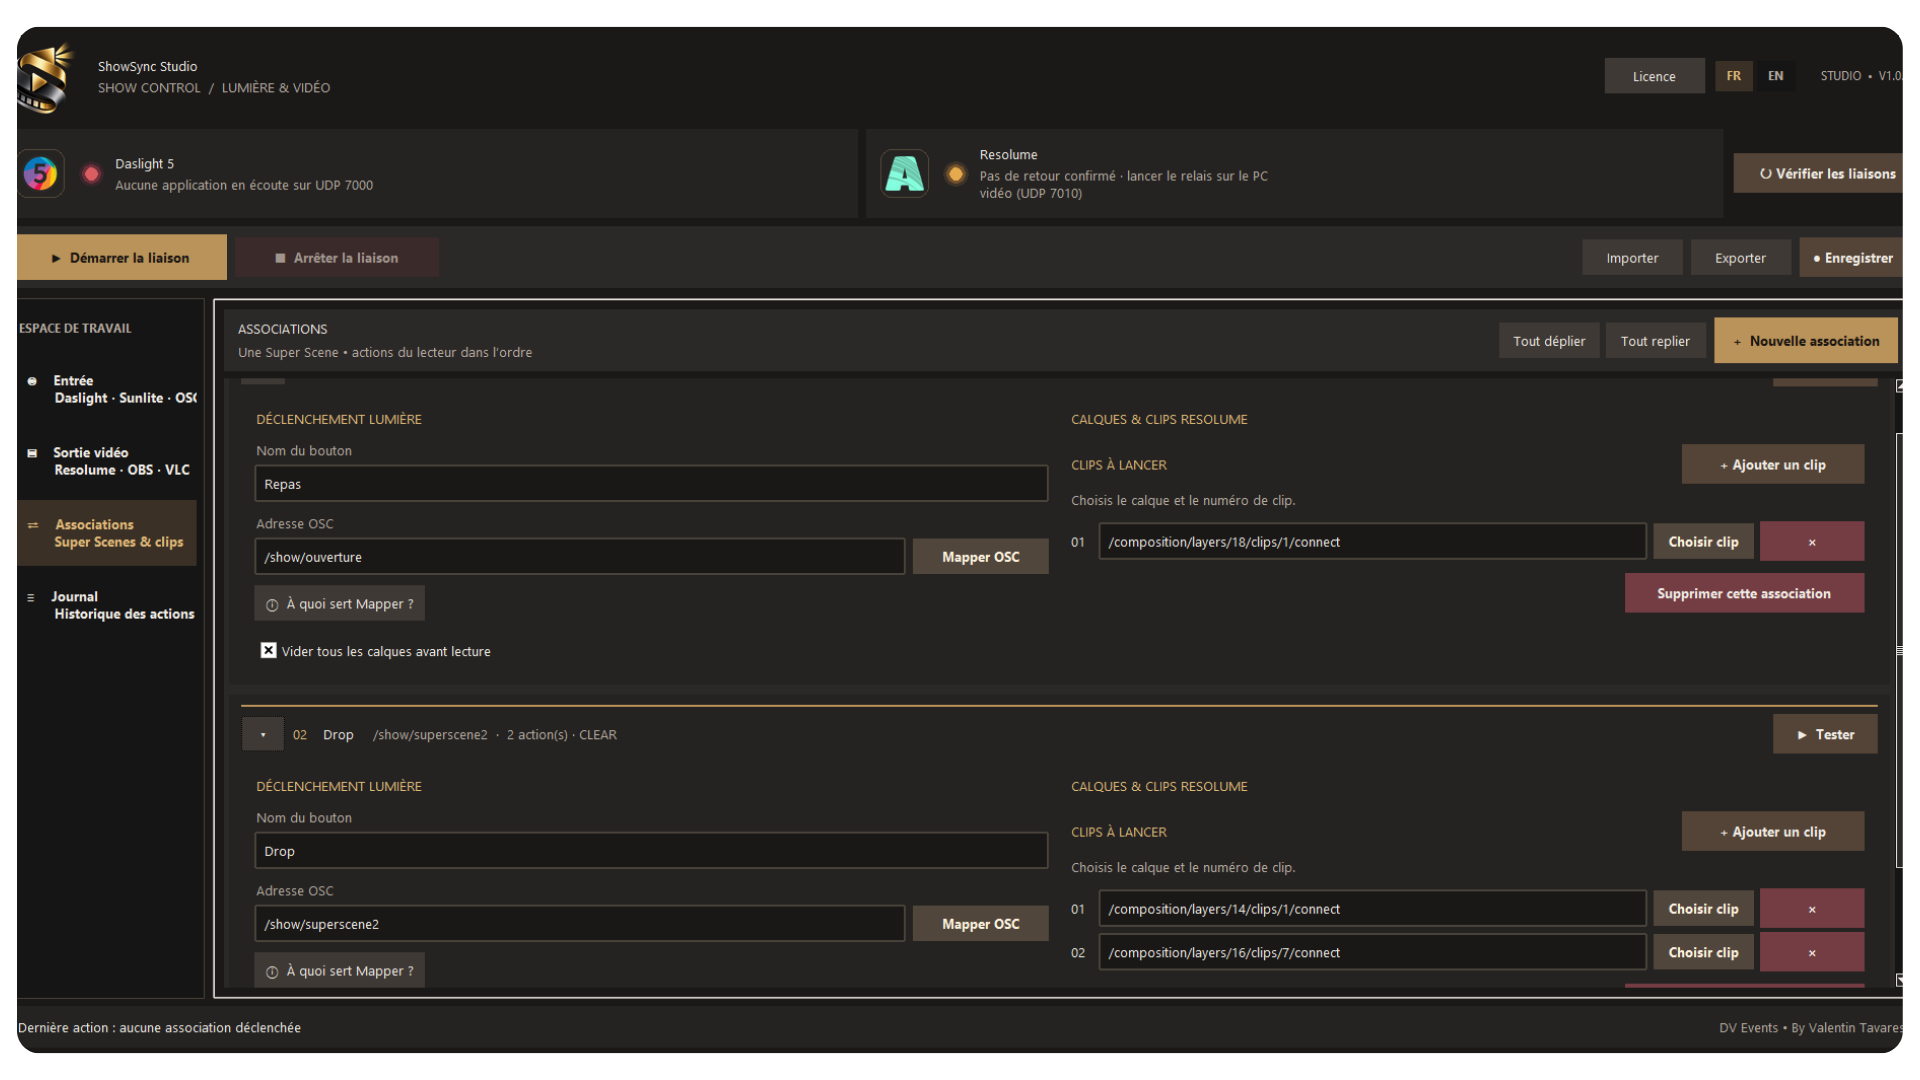Click the orange Resolume status indicator
The image size is (1920, 1080).
point(956,174)
